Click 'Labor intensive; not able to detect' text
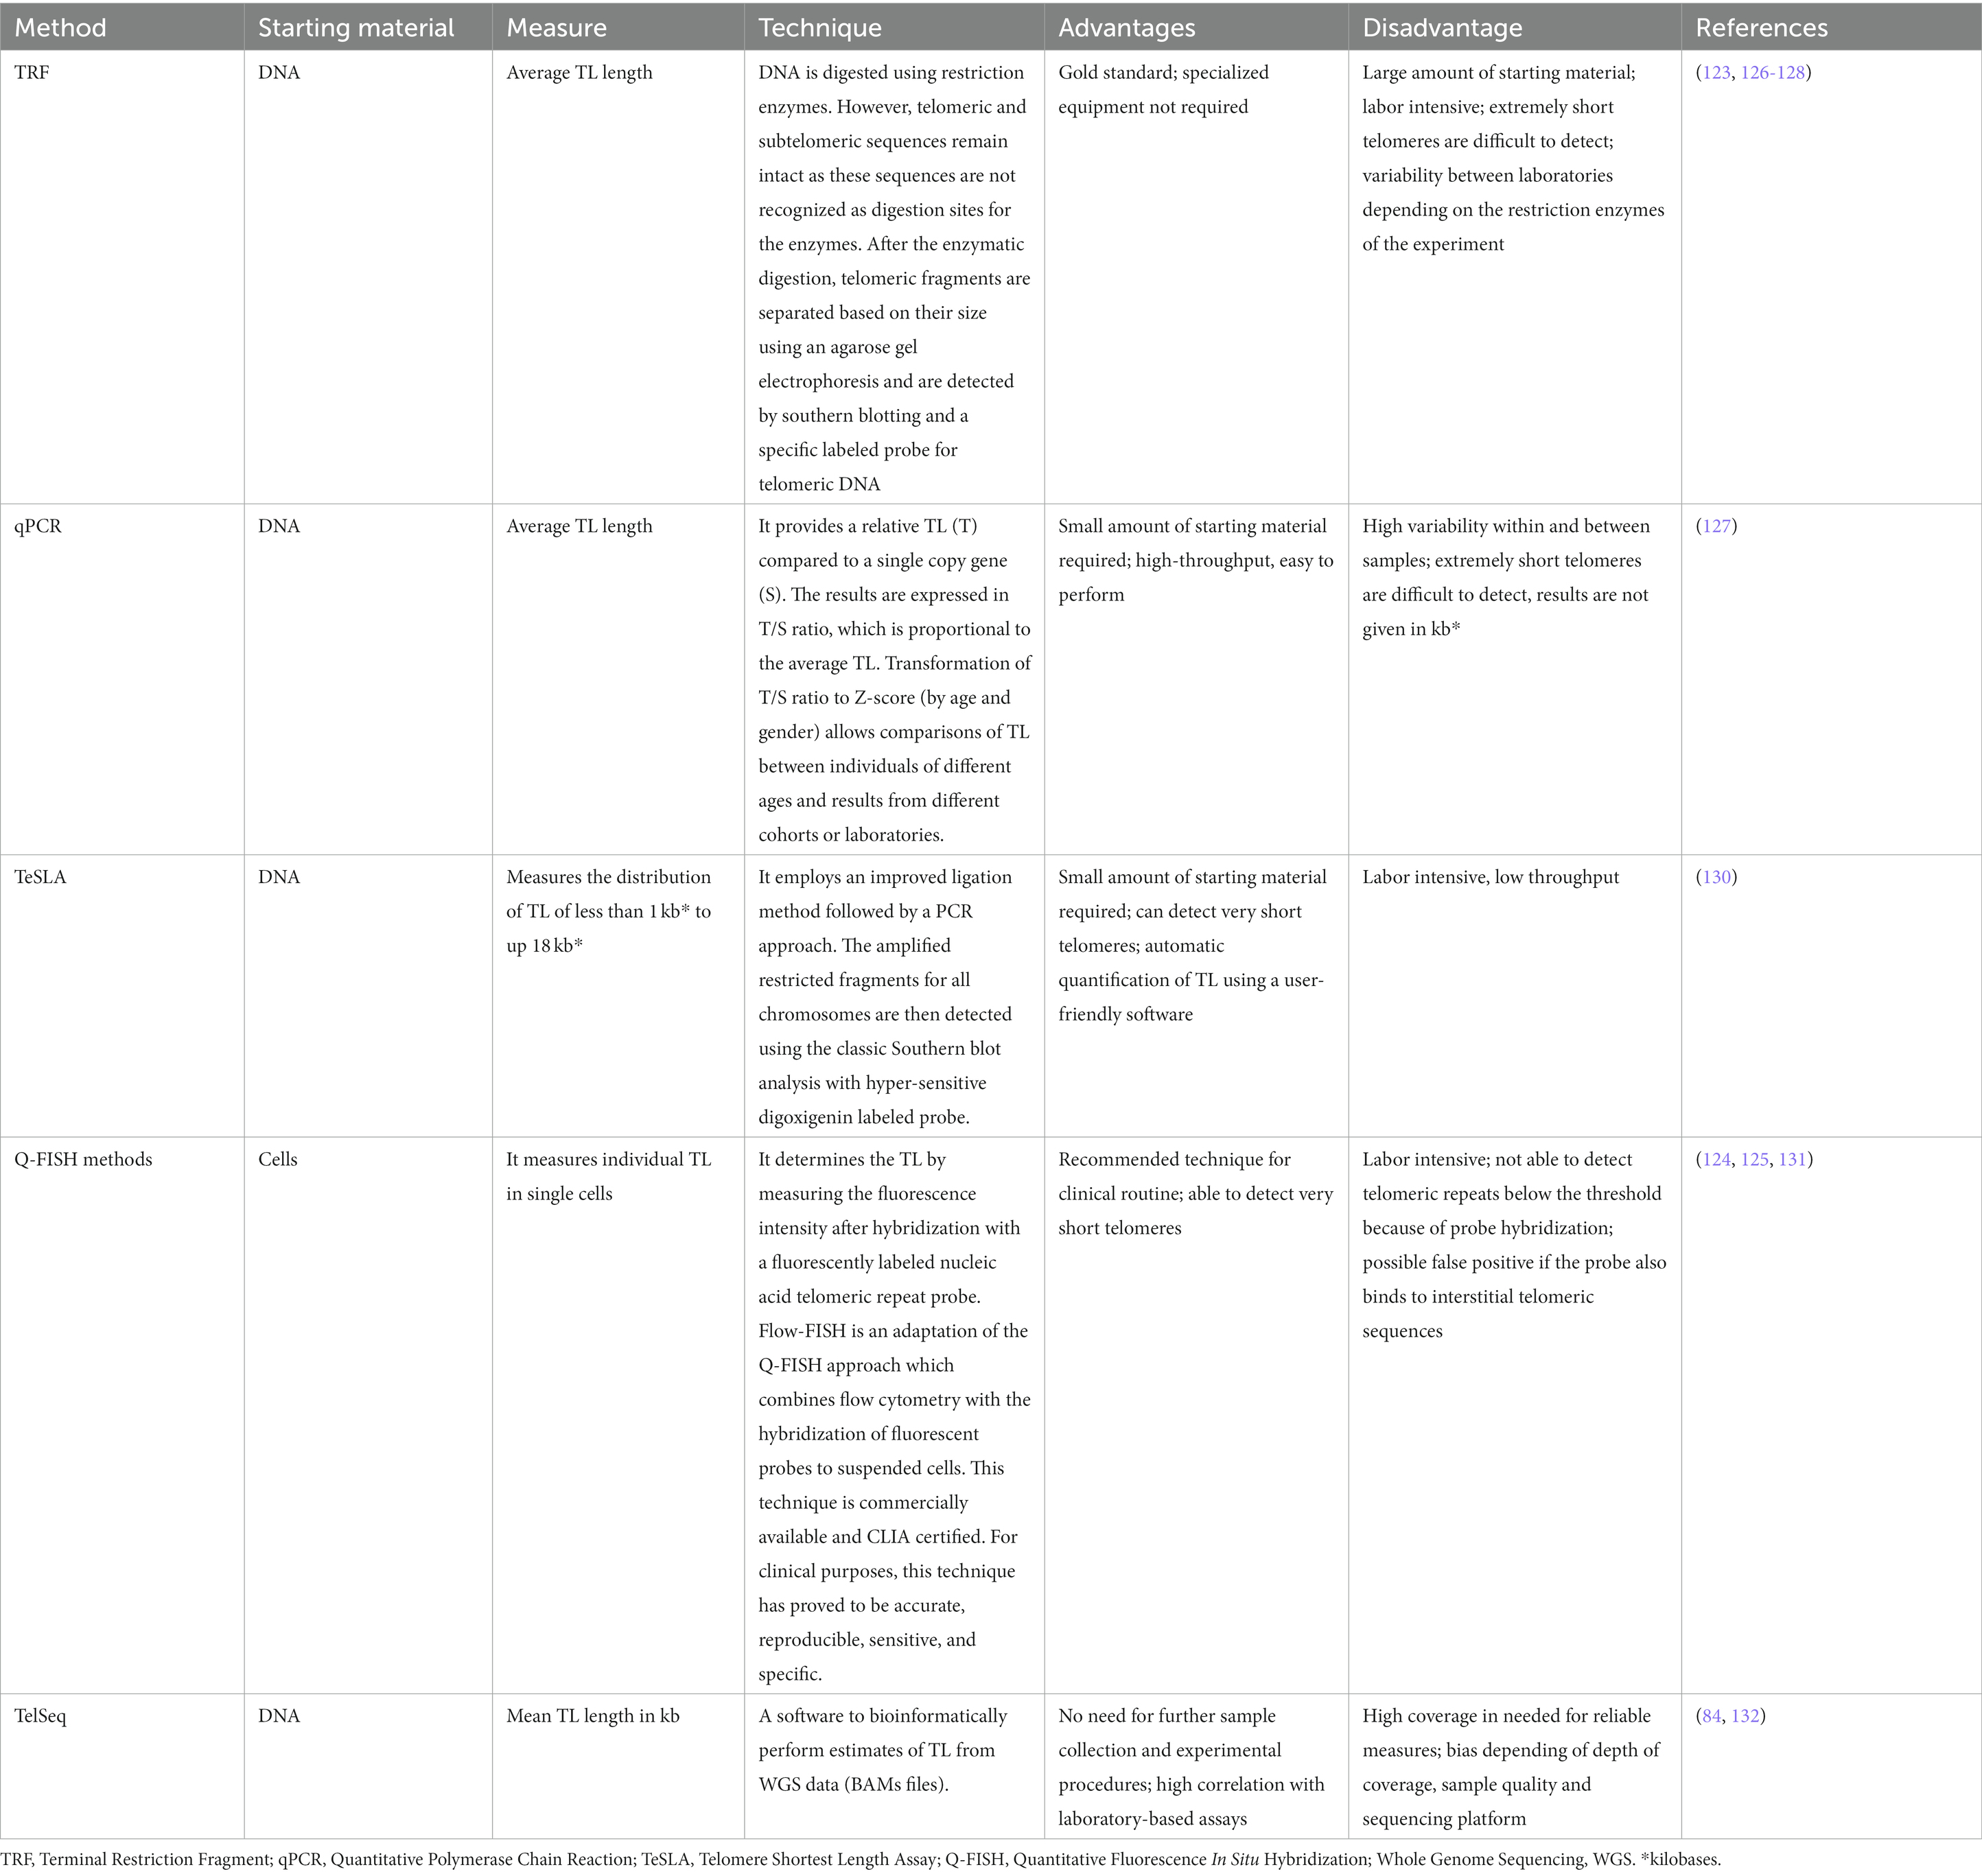1982x1876 pixels. pos(1497,1159)
